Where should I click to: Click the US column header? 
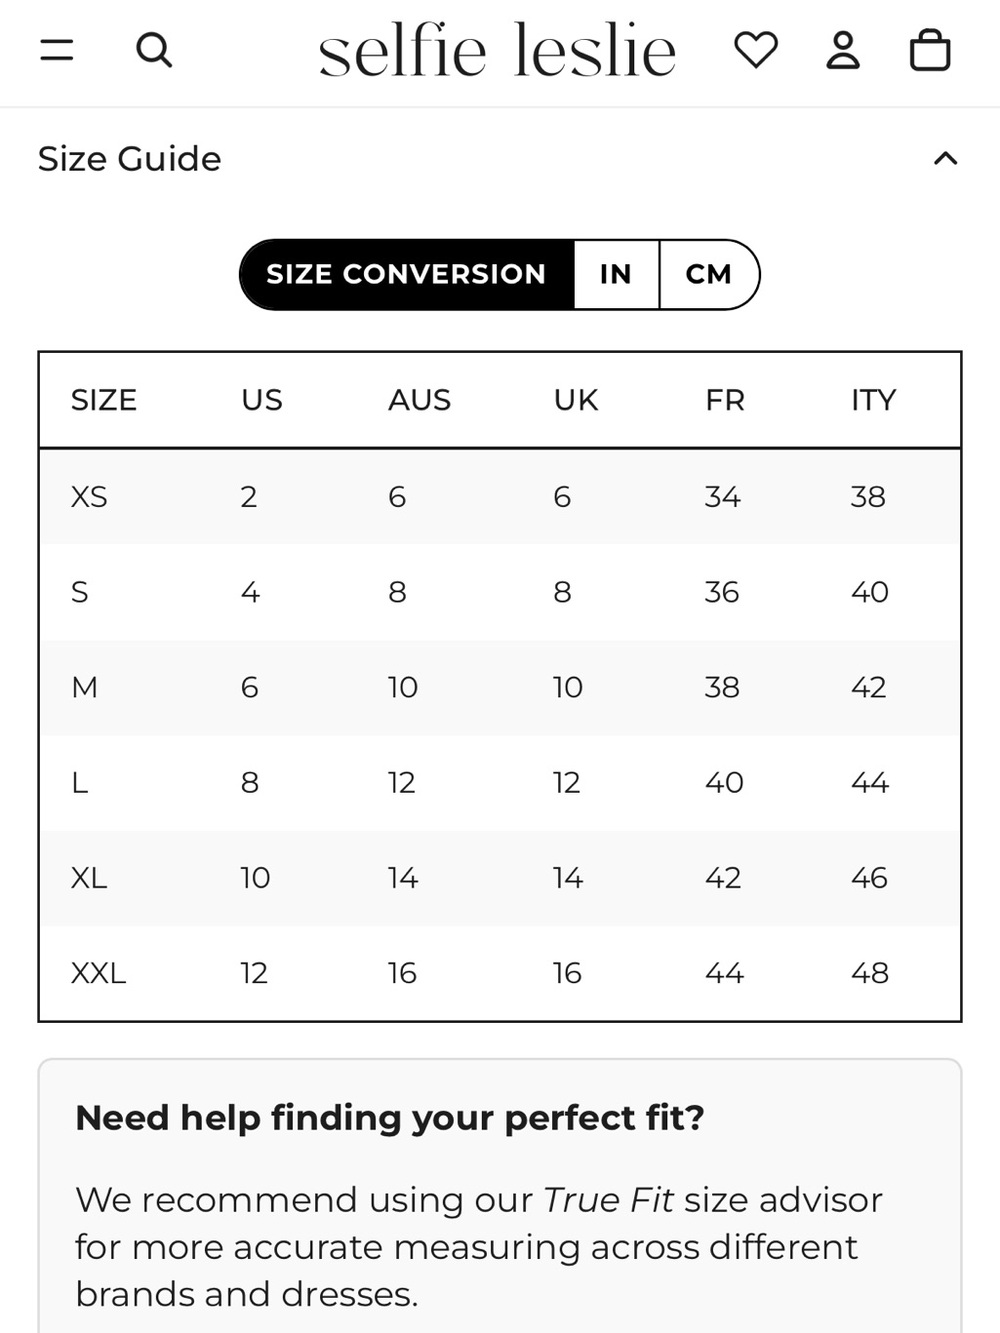tap(262, 400)
